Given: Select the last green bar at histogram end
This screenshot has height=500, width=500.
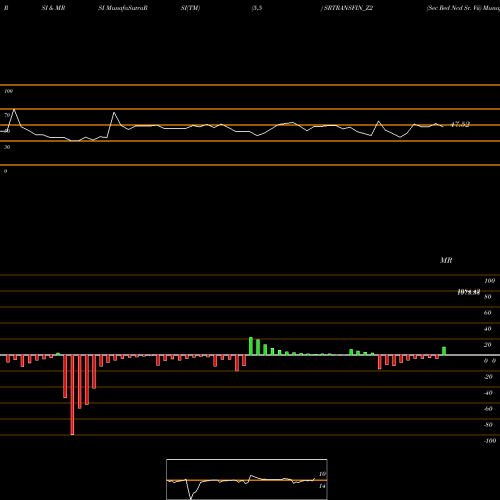Looking at the screenshot, I should click(444, 351).
